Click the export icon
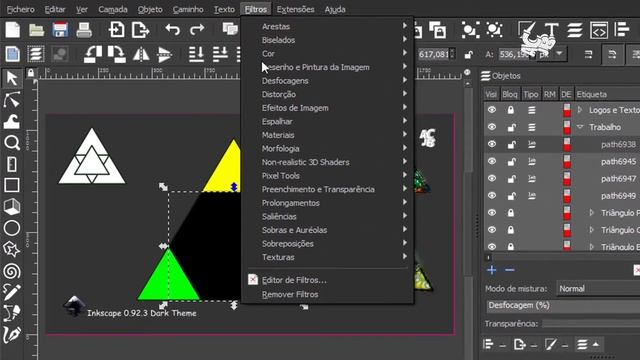 (x=140, y=30)
